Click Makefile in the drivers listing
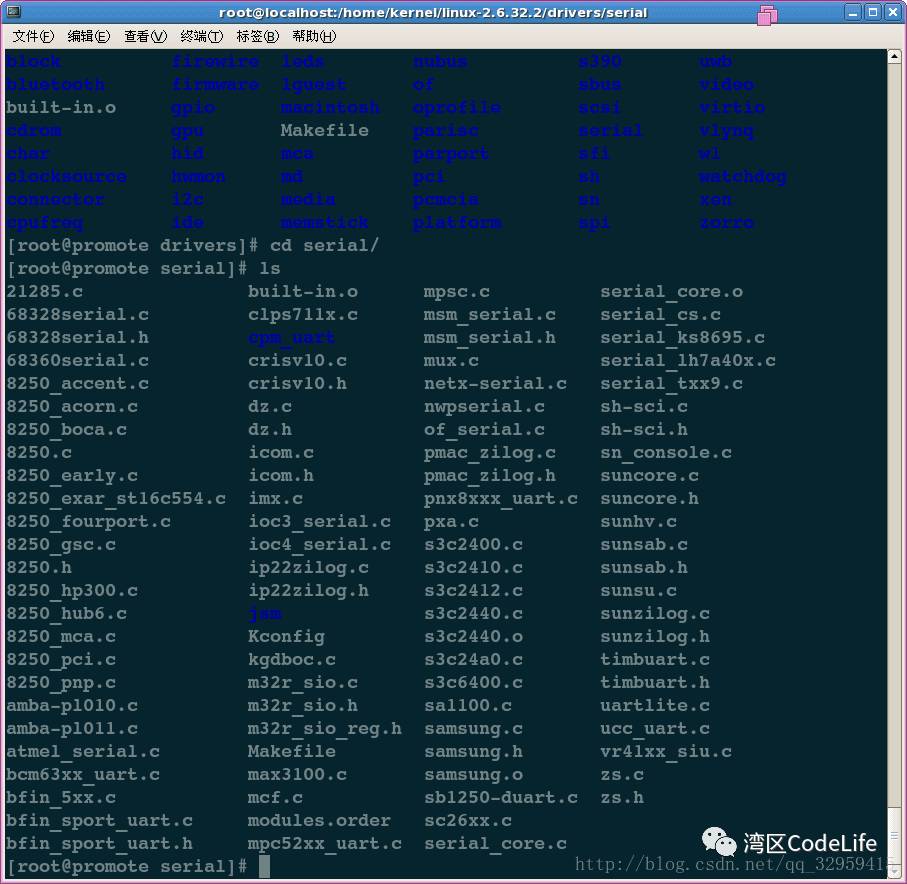907x884 pixels. pyautogui.click(x=325, y=130)
